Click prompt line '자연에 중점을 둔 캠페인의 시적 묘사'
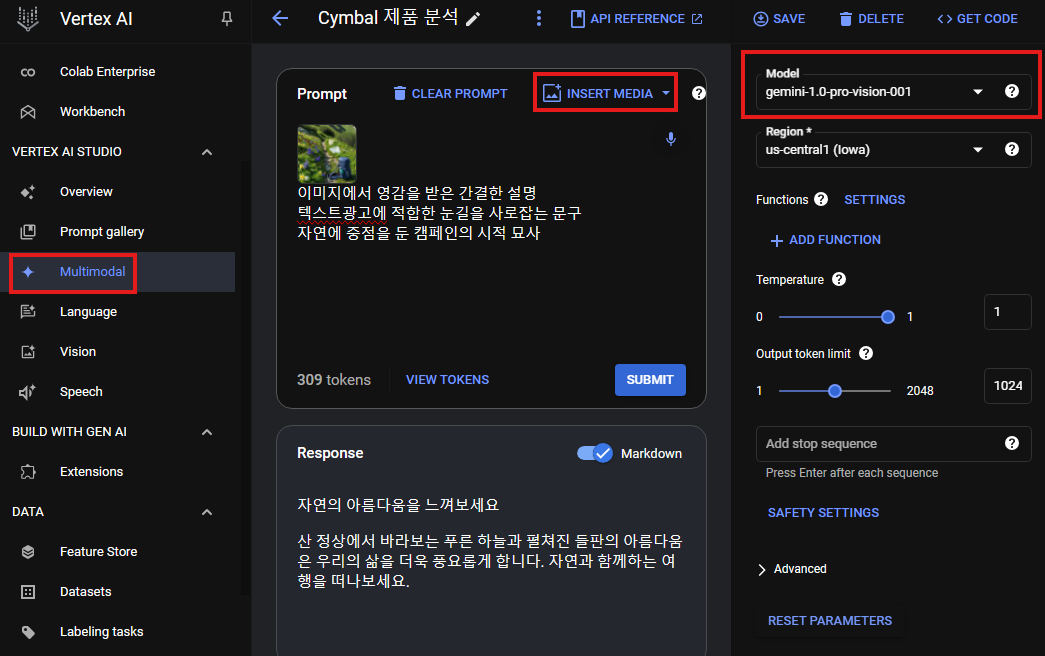1045x656 pixels. pyautogui.click(x=419, y=233)
